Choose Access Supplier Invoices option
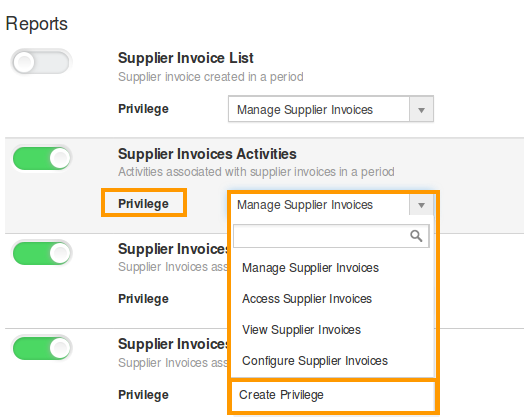The height and width of the screenshot is (420, 524). tap(307, 299)
